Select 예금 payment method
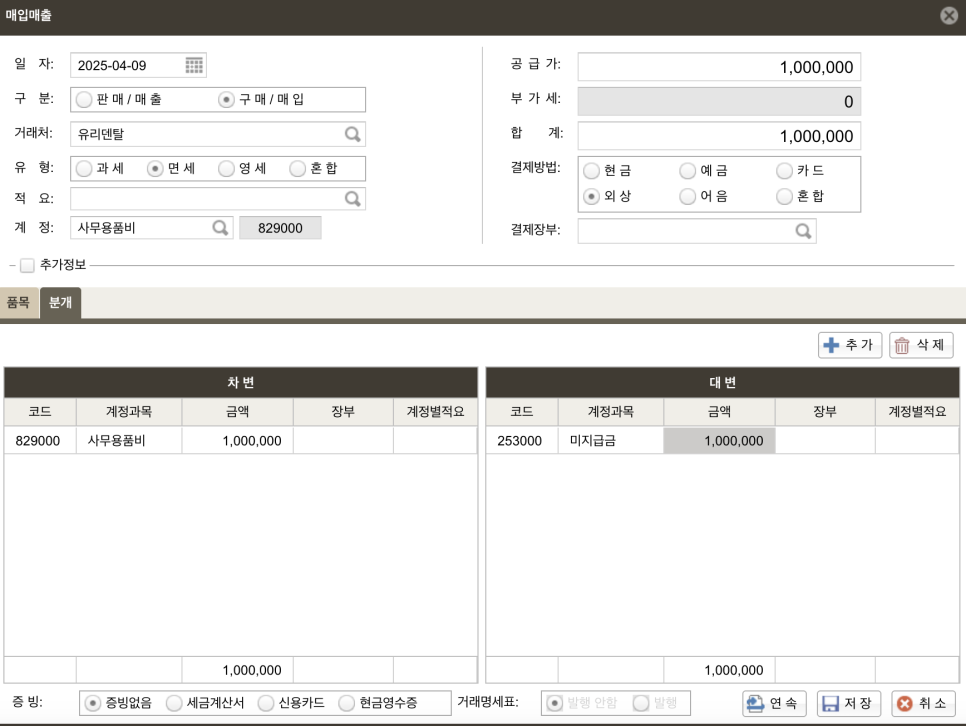 (x=688, y=171)
